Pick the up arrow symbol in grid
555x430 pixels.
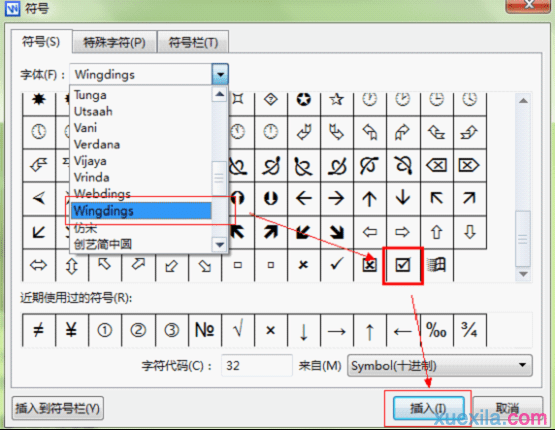pos(369,198)
